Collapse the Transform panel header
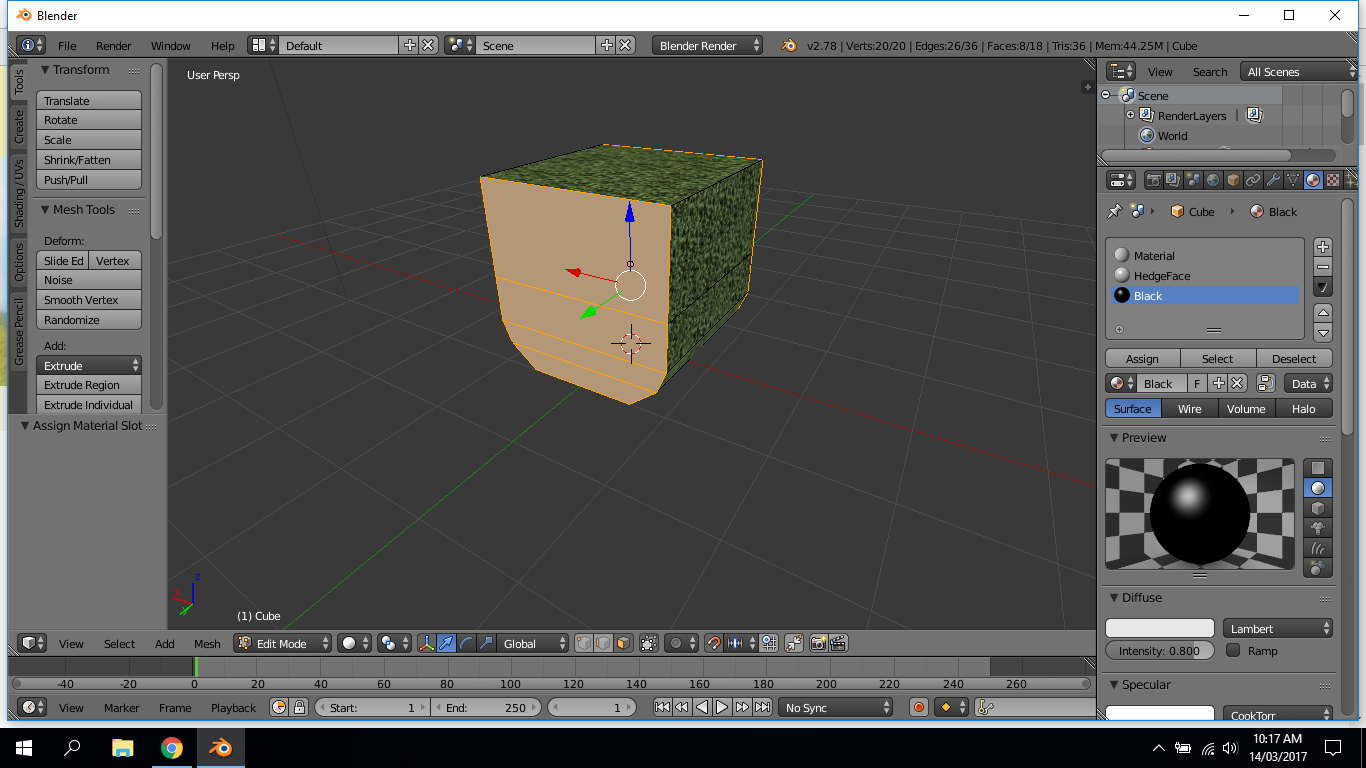Screen dimensions: 1366x768 45,70
